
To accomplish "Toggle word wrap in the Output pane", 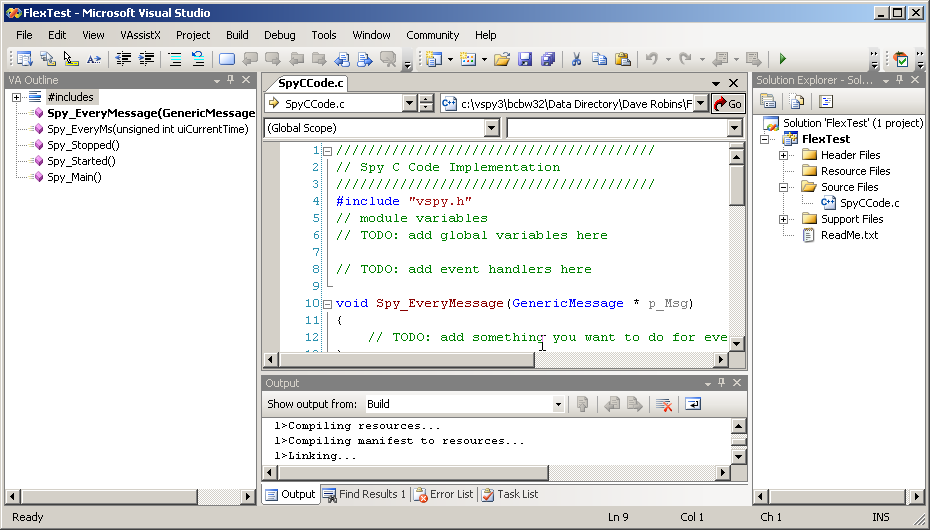I will tap(693, 404).
